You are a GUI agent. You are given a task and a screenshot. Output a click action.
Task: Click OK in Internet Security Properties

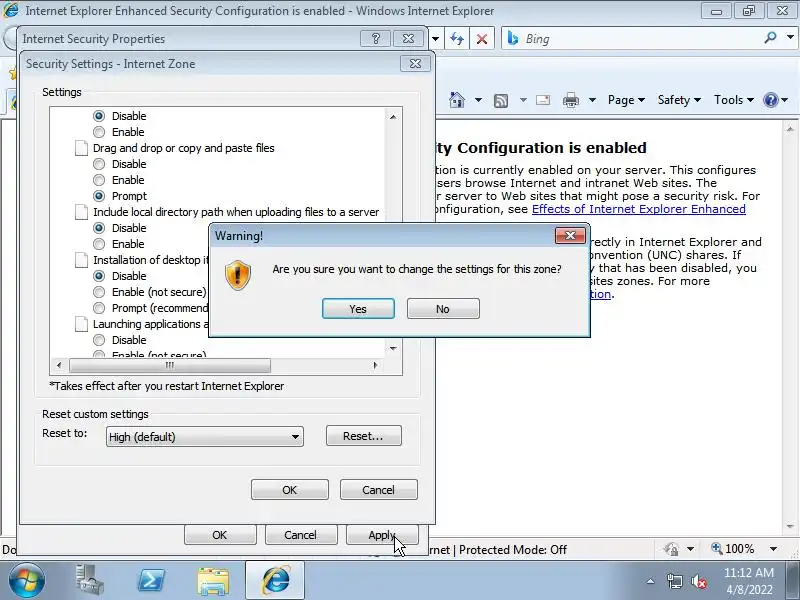pyautogui.click(x=220, y=535)
